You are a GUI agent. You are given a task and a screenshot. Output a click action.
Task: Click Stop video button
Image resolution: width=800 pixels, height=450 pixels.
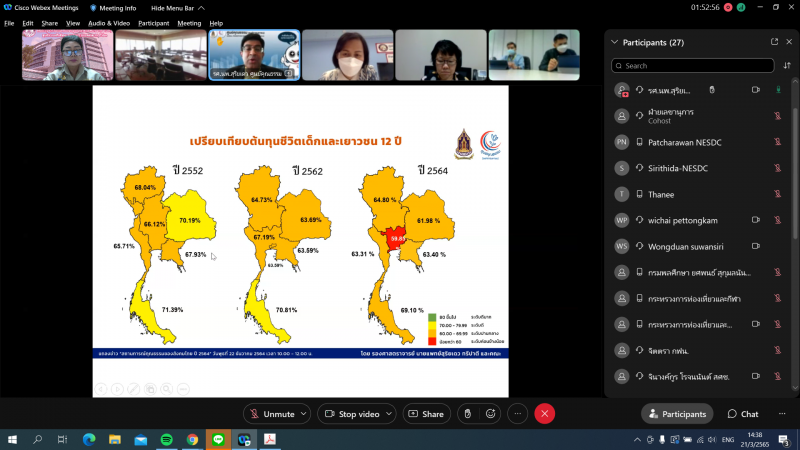(353, 414)
